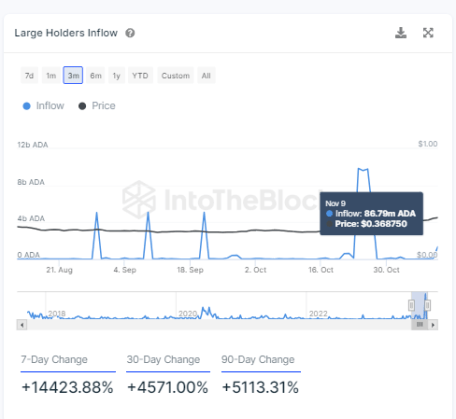Grab the right range handle in navigator
The width and height of the screenshot is (456, 419).
click(428, 305)
